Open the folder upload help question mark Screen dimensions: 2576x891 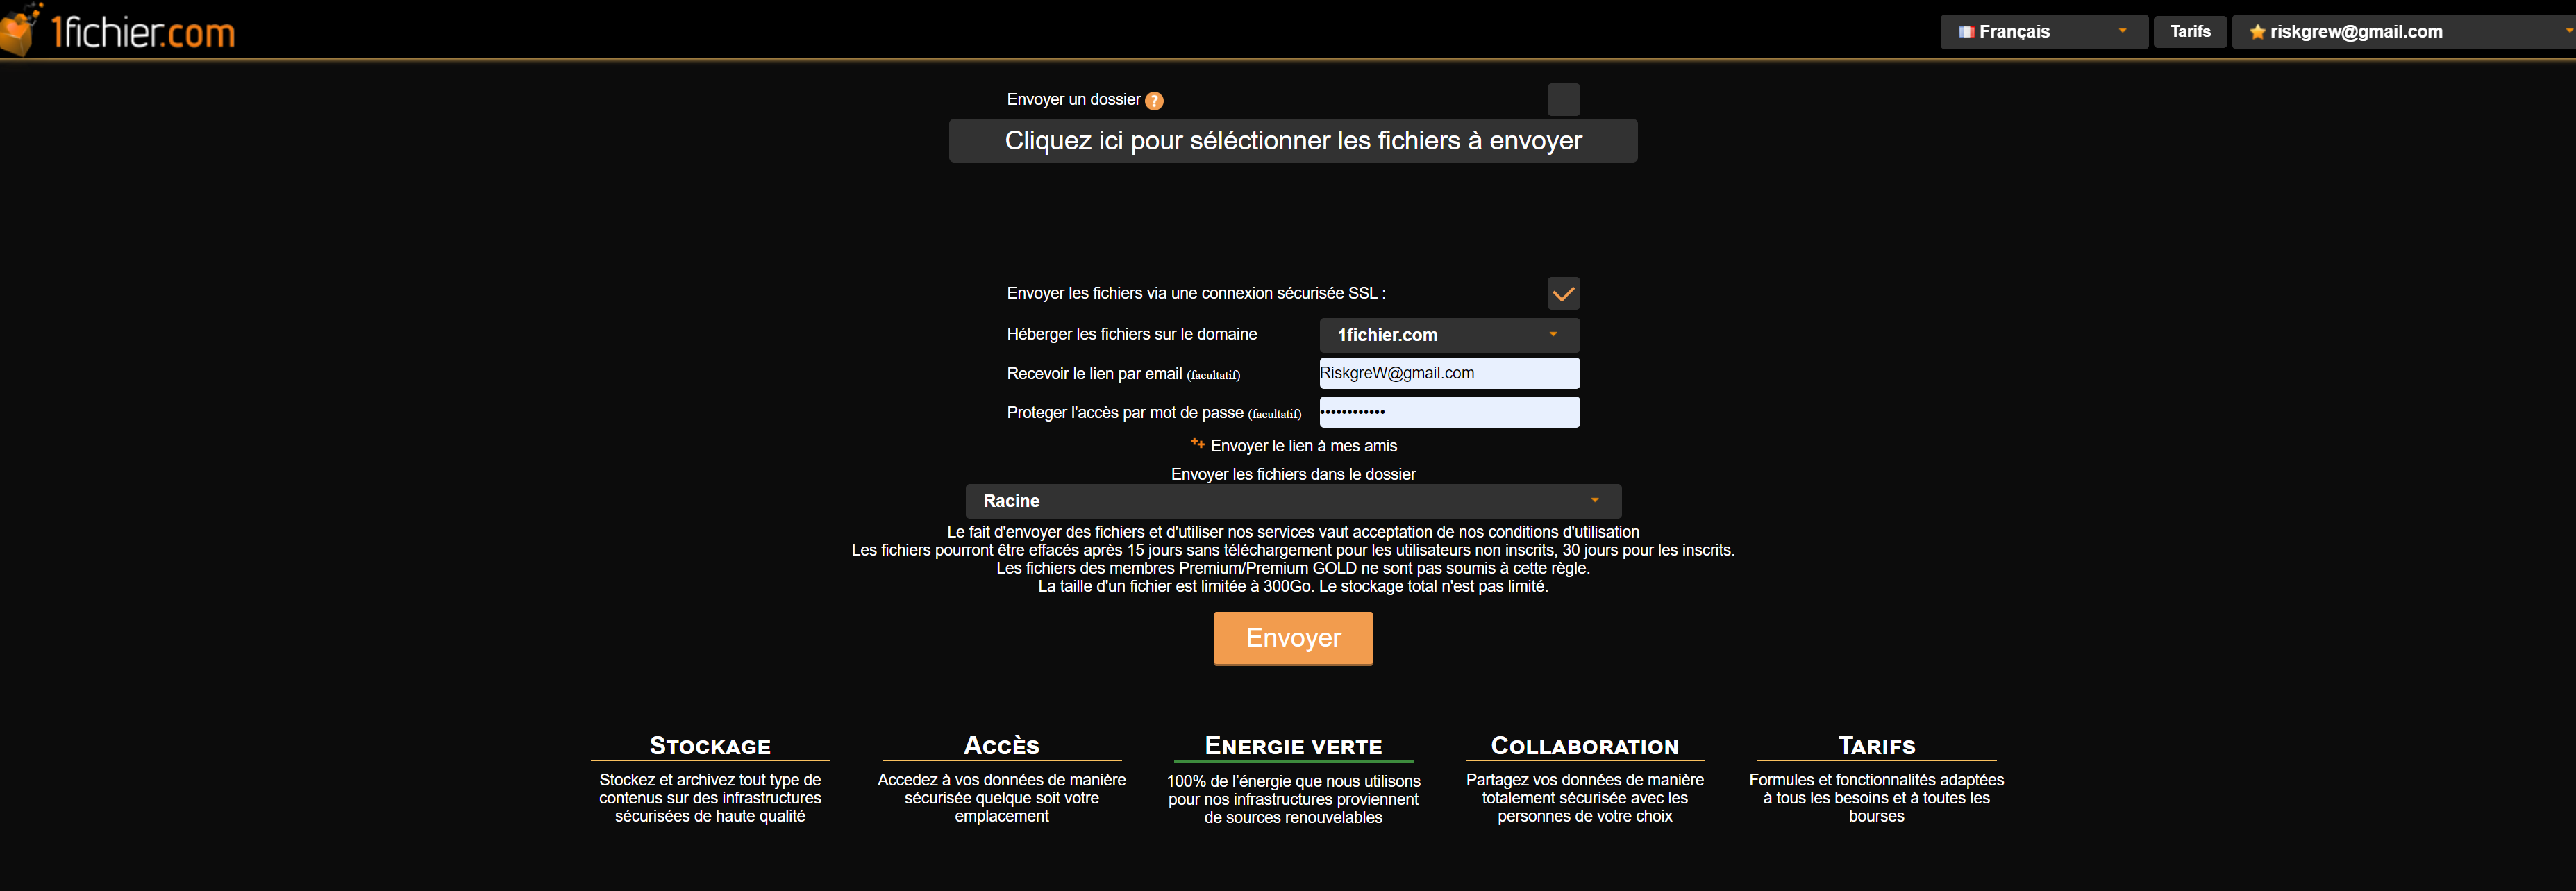click(1154, 100)
